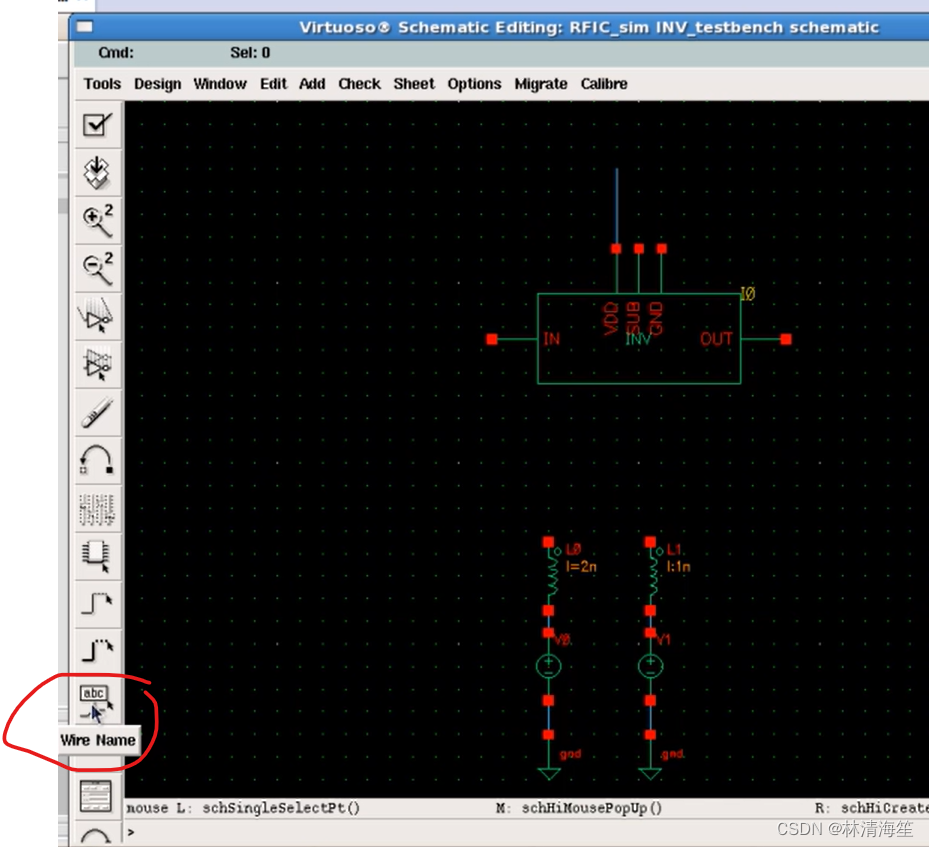Click the Save icon with down arrow

(98, 172)
